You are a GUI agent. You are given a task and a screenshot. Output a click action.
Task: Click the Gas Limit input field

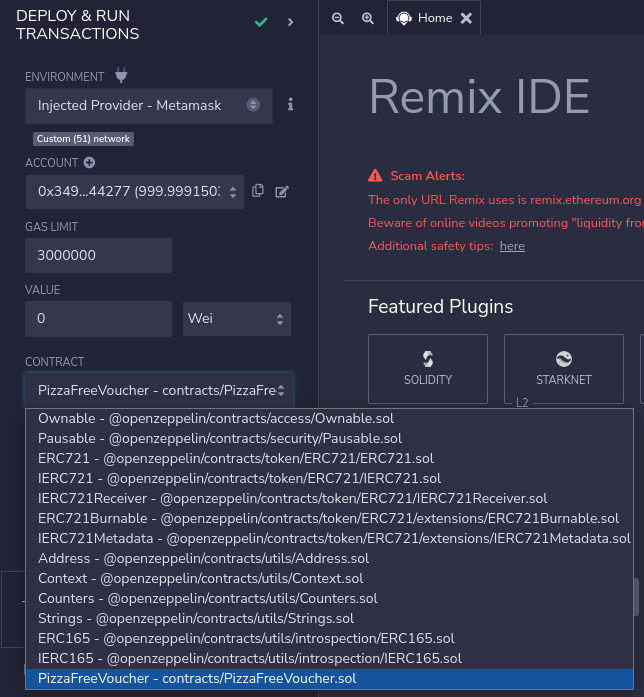pos(98,255)
